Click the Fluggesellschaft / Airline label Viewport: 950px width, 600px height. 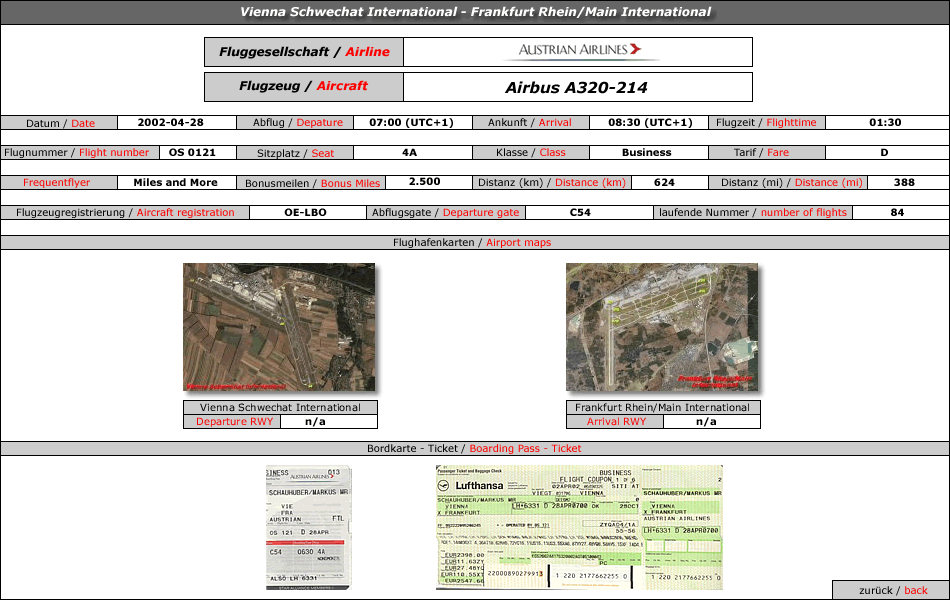point(304,52)
